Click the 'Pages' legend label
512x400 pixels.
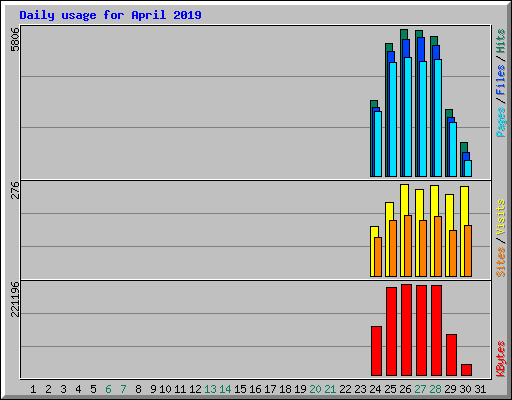(x=500, y=122)
